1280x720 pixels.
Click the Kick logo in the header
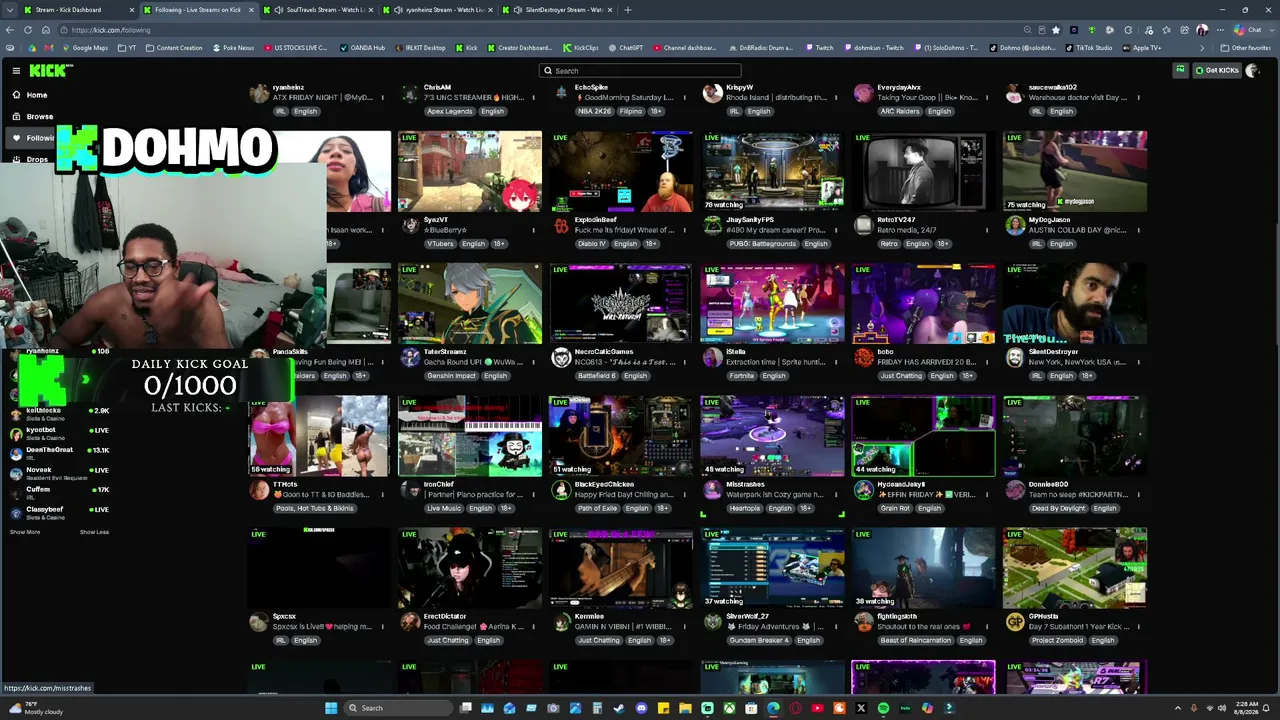point(49,70)
